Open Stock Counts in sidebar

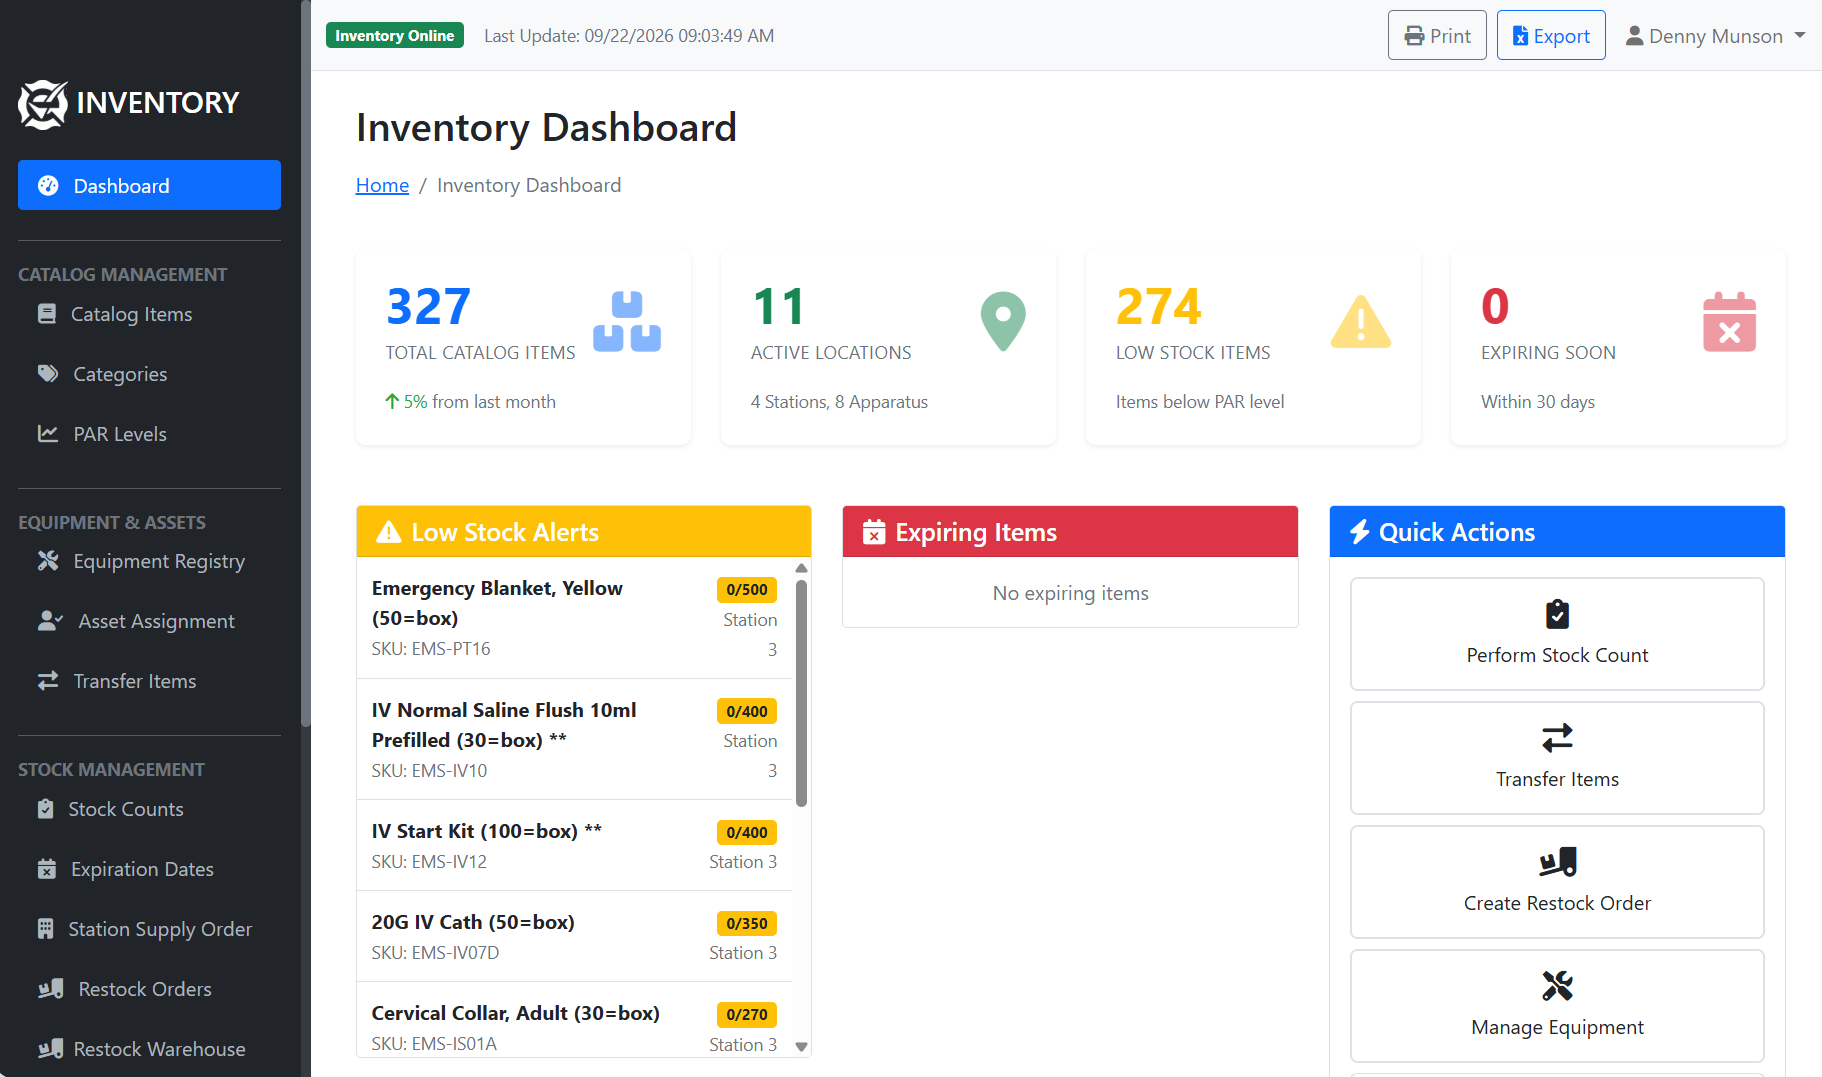pyautogui.click(x=149, y=809)
